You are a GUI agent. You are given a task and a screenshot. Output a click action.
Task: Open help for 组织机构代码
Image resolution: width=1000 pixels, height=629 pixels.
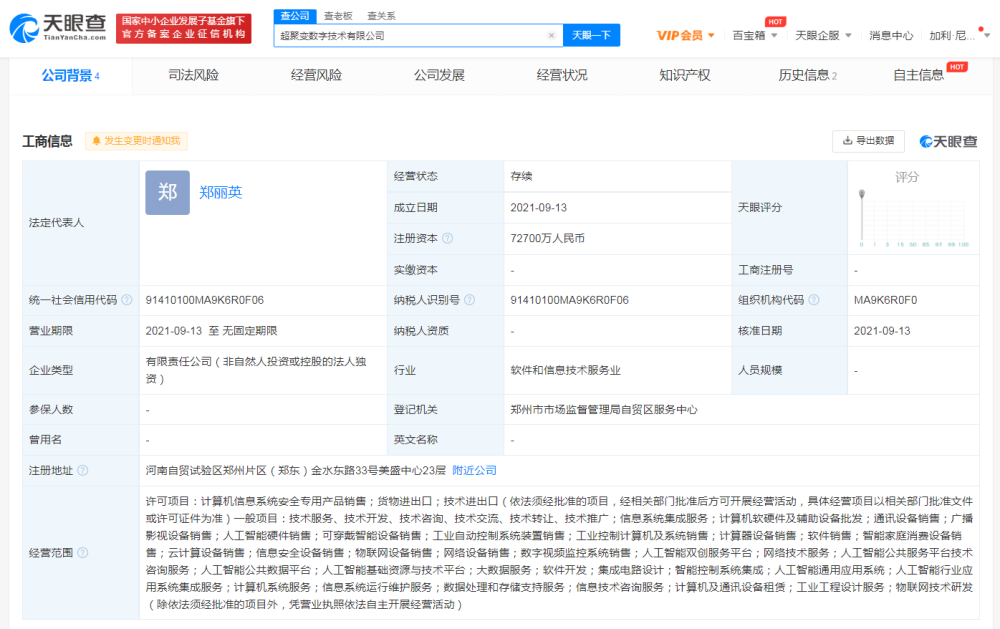[x=814, y=300]
